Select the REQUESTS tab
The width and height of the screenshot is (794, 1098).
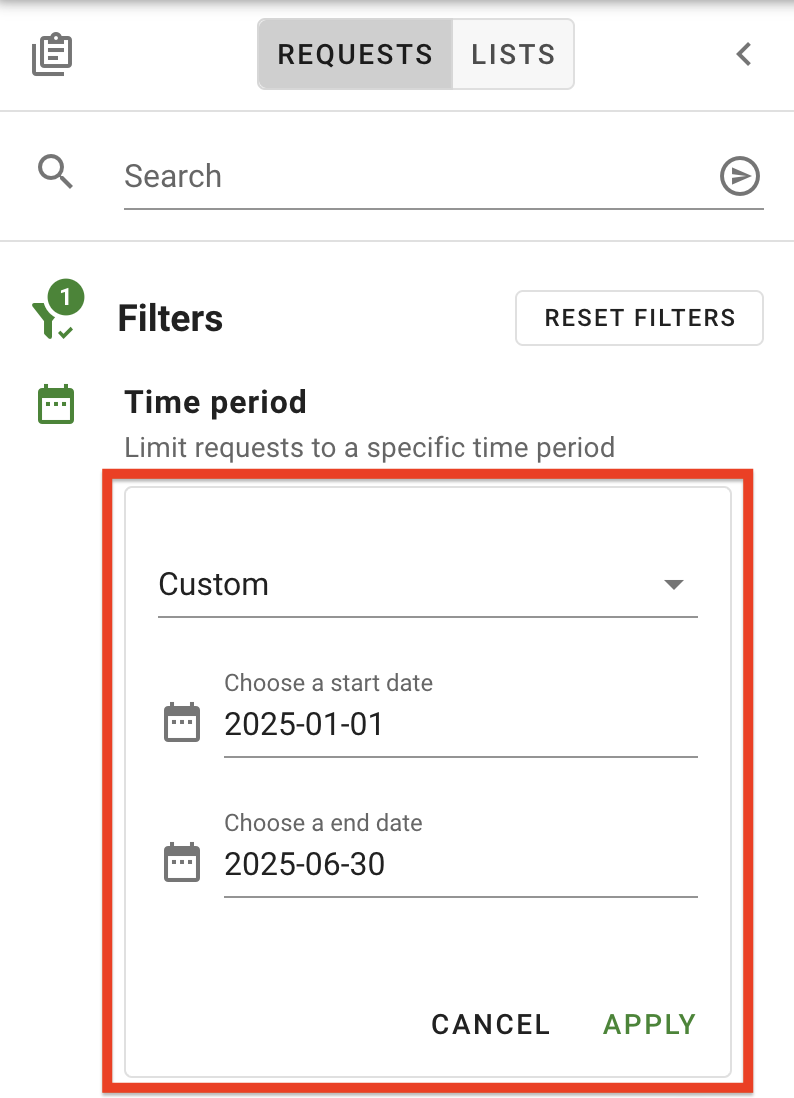[x=355, y=54]
